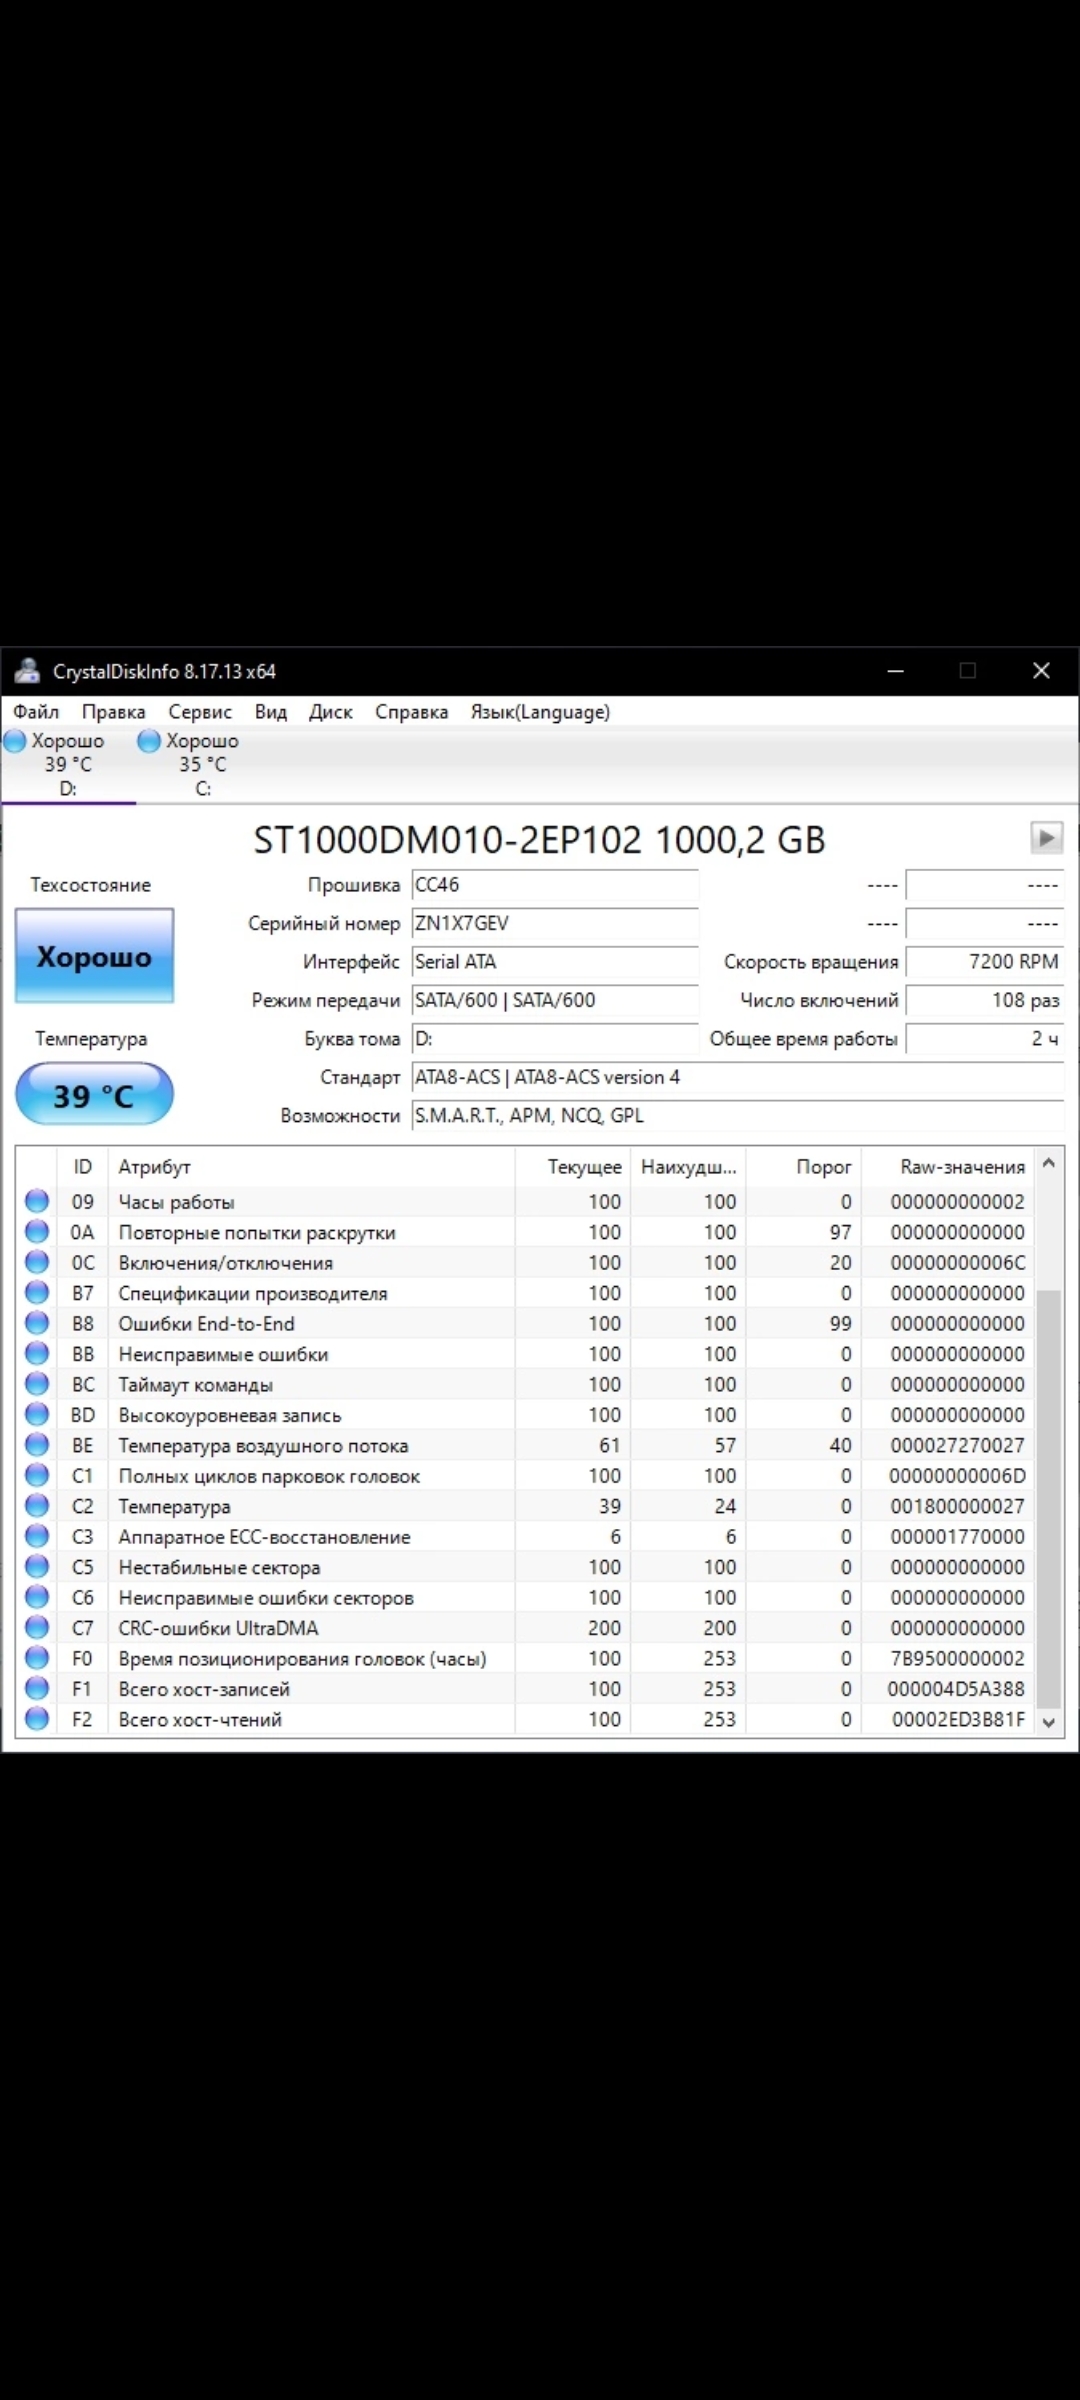Click status icon of Спецификации производителя
This screenshot has height=2400, width=1080.
click(x=37, y=1293)
